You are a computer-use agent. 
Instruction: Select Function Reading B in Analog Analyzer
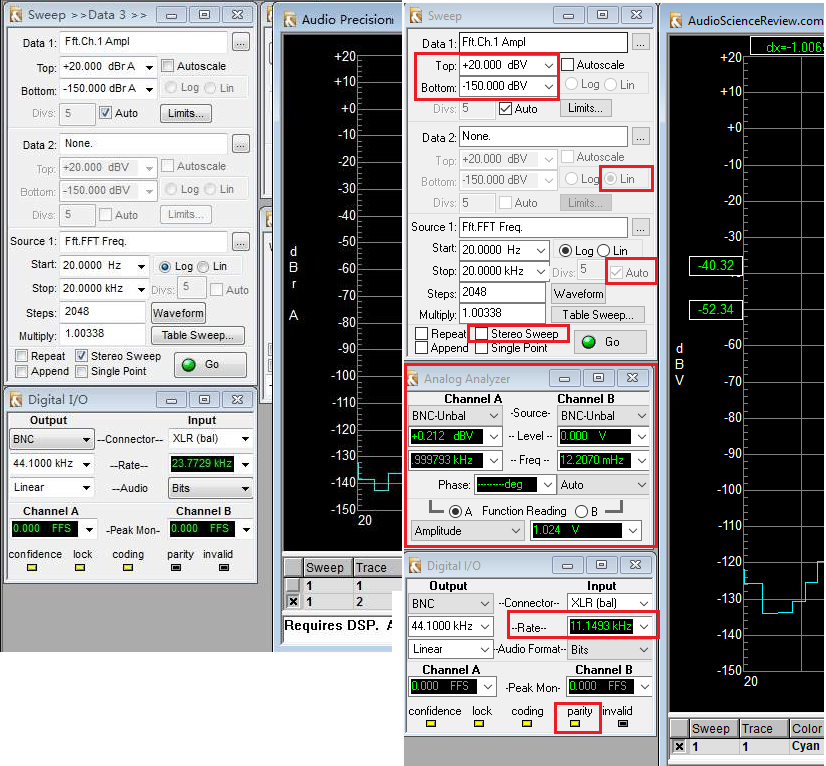click(x=581, y=512)
